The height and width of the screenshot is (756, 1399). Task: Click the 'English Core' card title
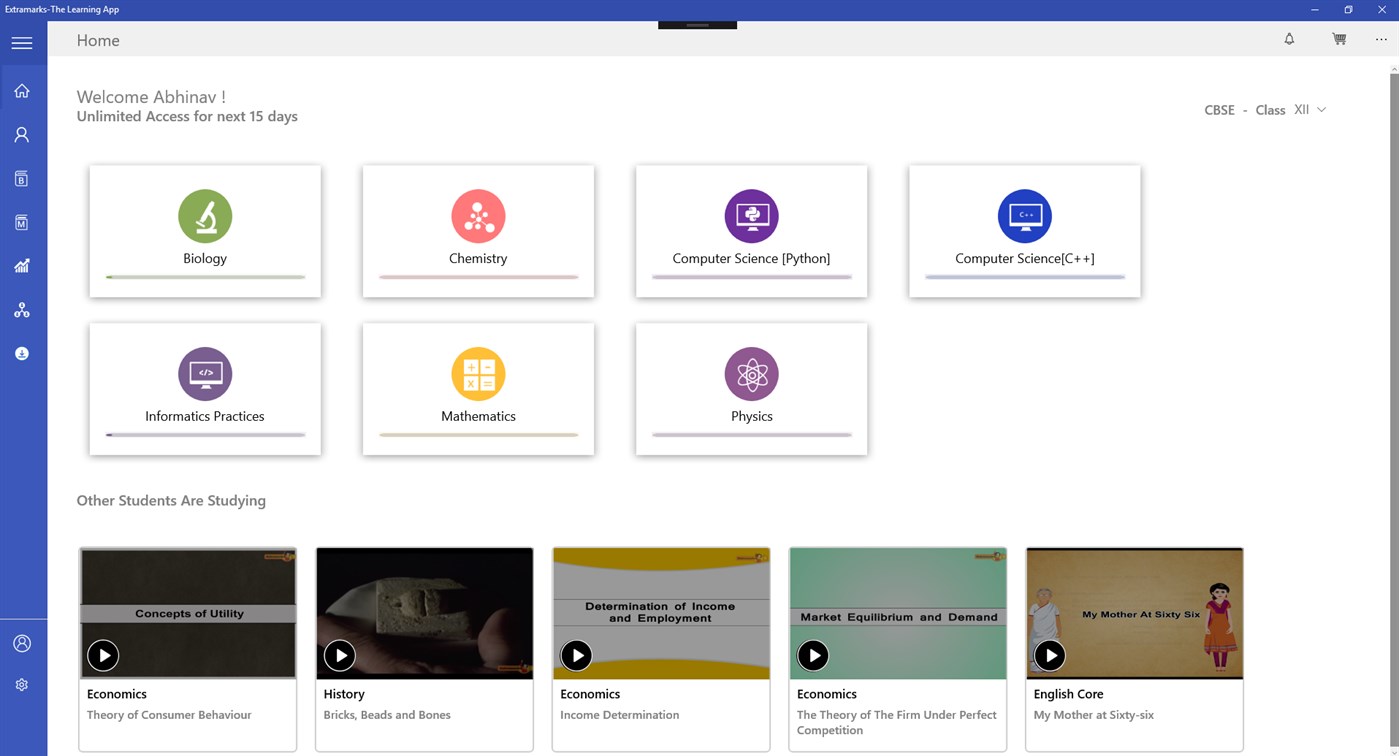[x=1068, y=694]
